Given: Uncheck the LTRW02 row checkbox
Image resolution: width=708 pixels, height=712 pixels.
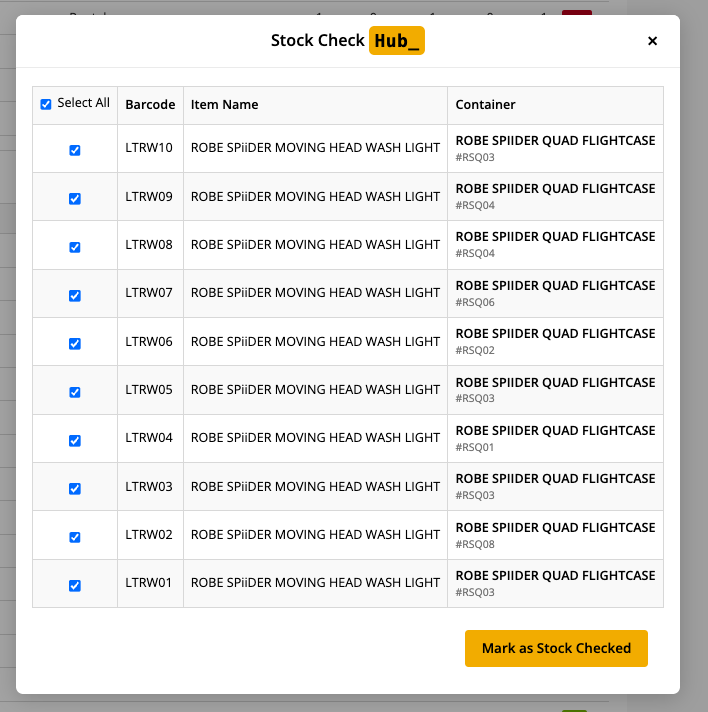Looking at the screenshot, I should (75, 537).
